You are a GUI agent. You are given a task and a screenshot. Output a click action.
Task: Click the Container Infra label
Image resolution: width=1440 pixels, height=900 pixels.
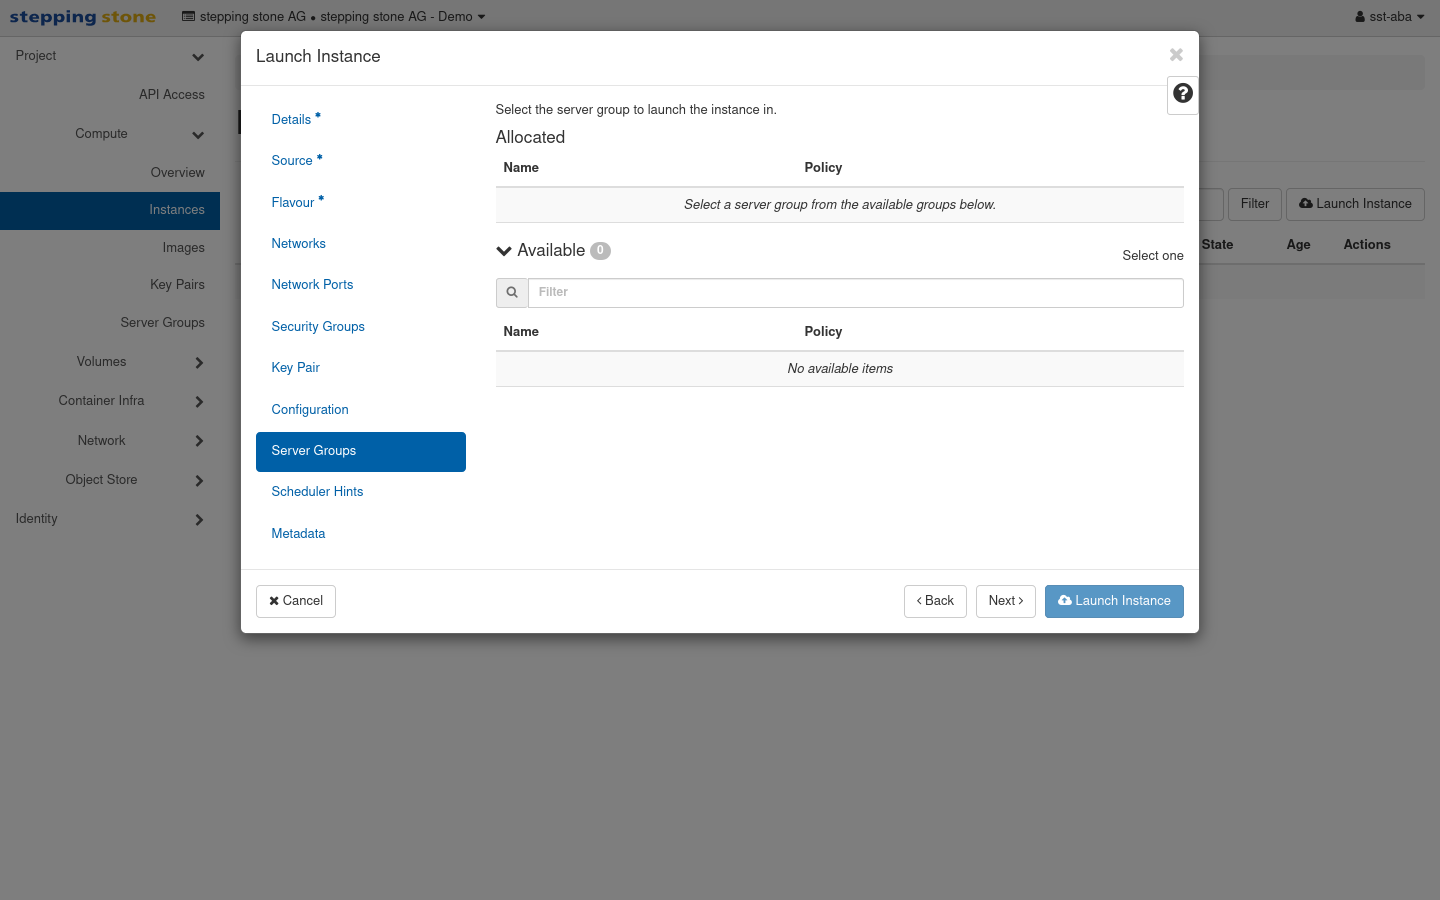coord(101,400)
